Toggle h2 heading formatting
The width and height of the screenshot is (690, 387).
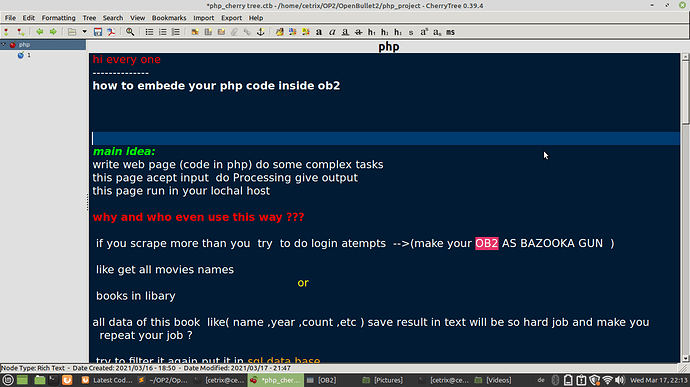385,32
